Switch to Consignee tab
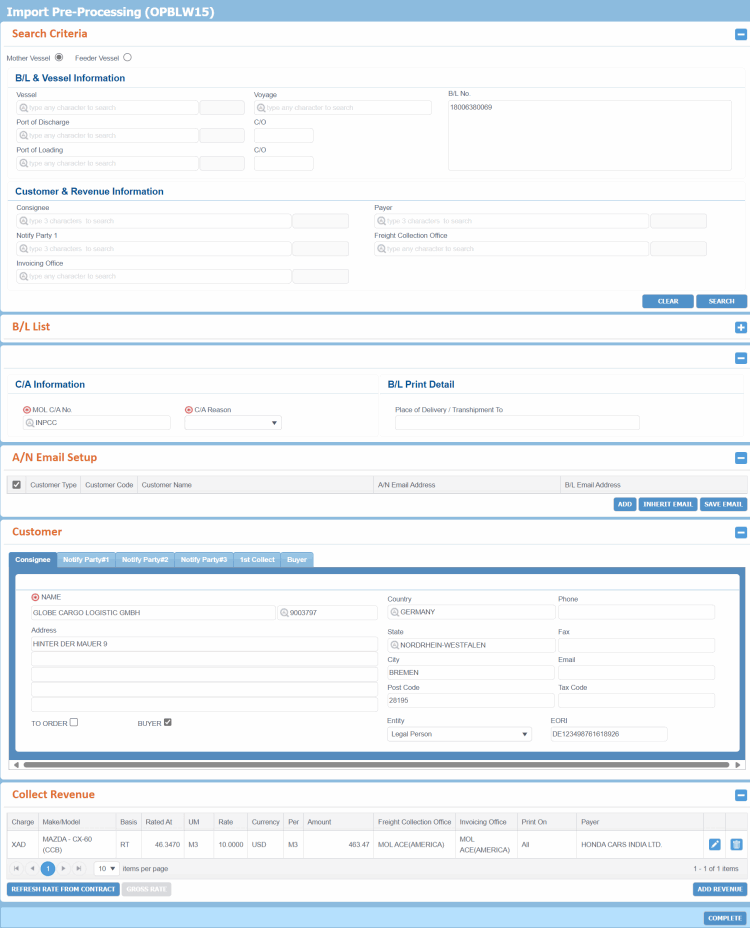 tap(33, 560)
